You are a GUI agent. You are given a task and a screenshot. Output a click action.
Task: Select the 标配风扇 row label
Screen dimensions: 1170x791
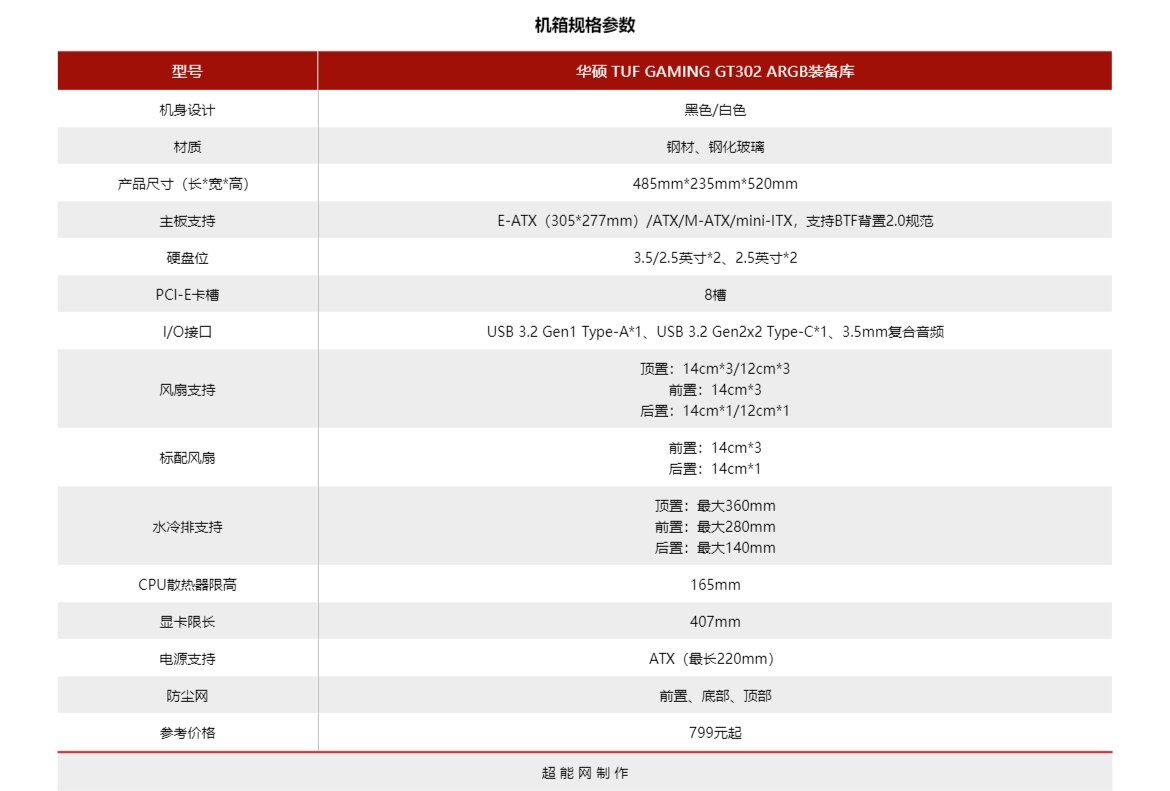click(x=187, y=458)
